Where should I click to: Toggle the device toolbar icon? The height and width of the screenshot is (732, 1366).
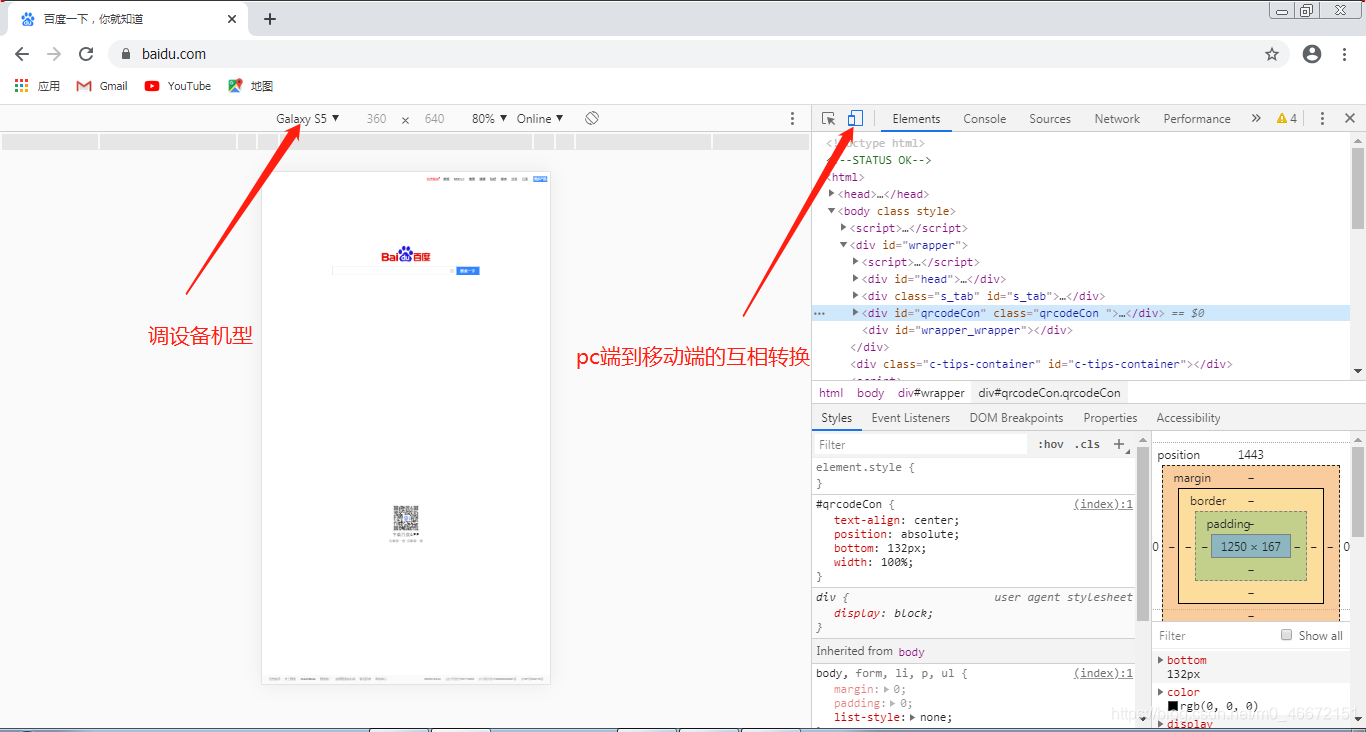tap(854, 118)
